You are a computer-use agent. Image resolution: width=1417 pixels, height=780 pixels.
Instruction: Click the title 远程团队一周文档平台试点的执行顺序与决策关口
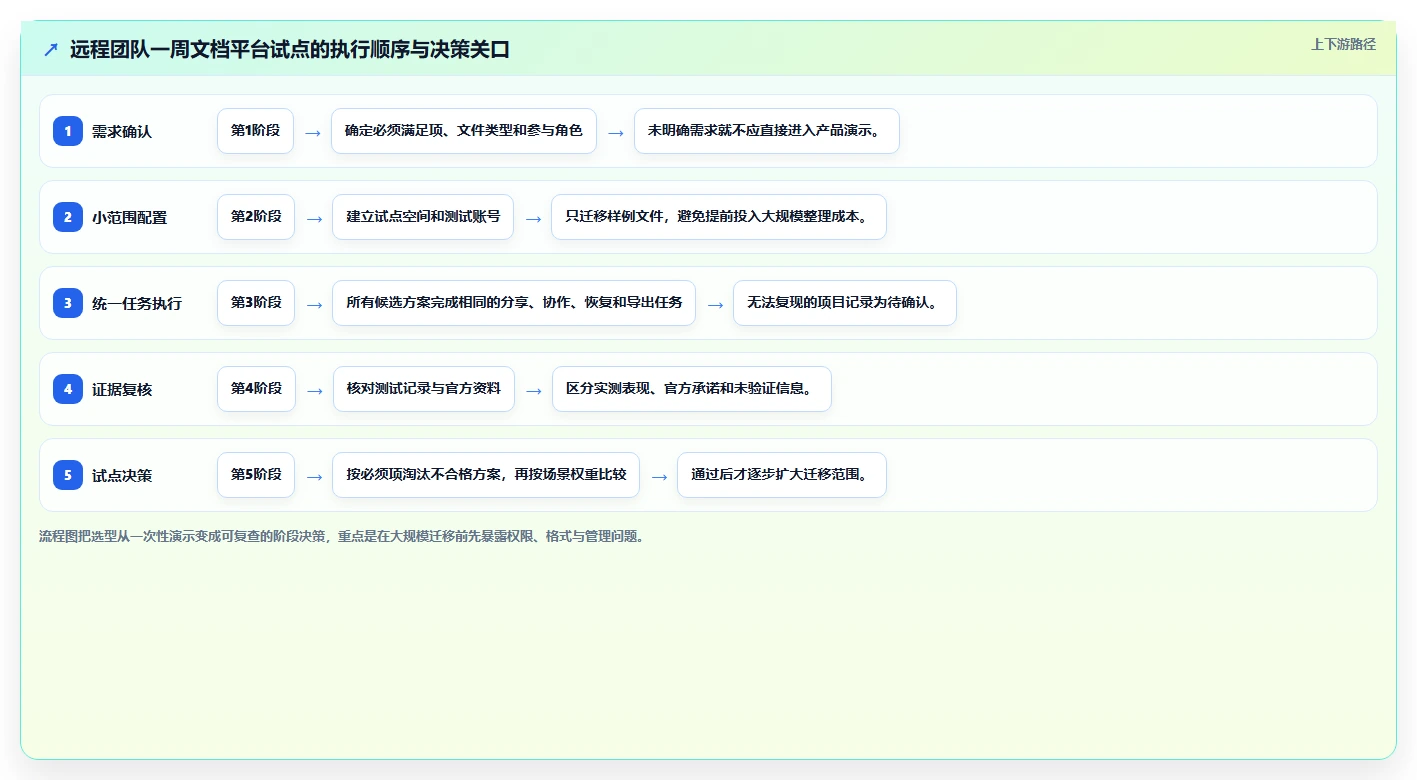coord(290,50)
